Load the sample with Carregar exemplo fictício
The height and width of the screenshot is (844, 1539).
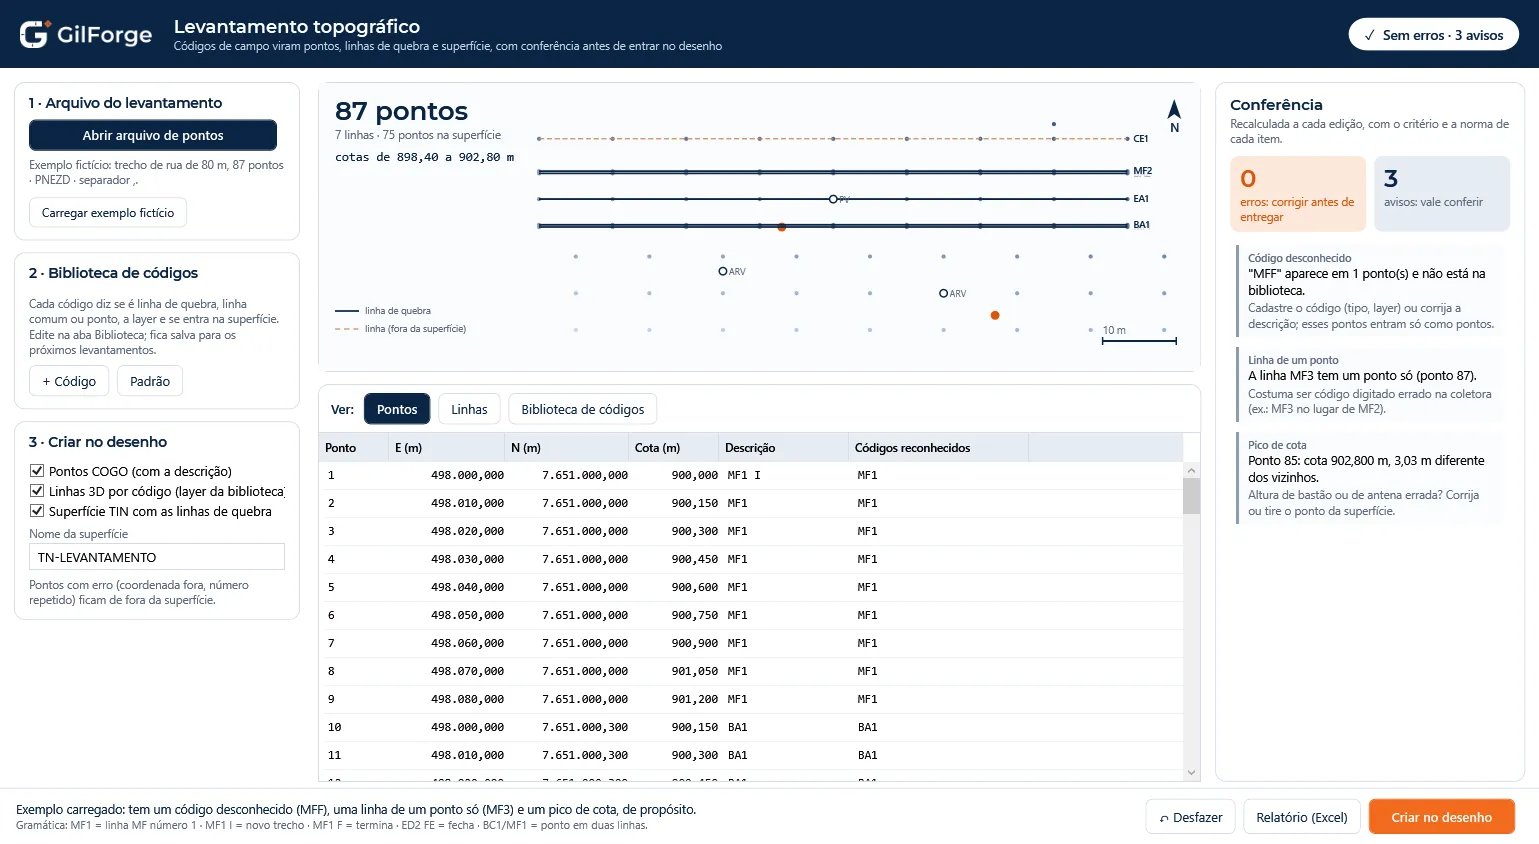click(x=108, y=213)
